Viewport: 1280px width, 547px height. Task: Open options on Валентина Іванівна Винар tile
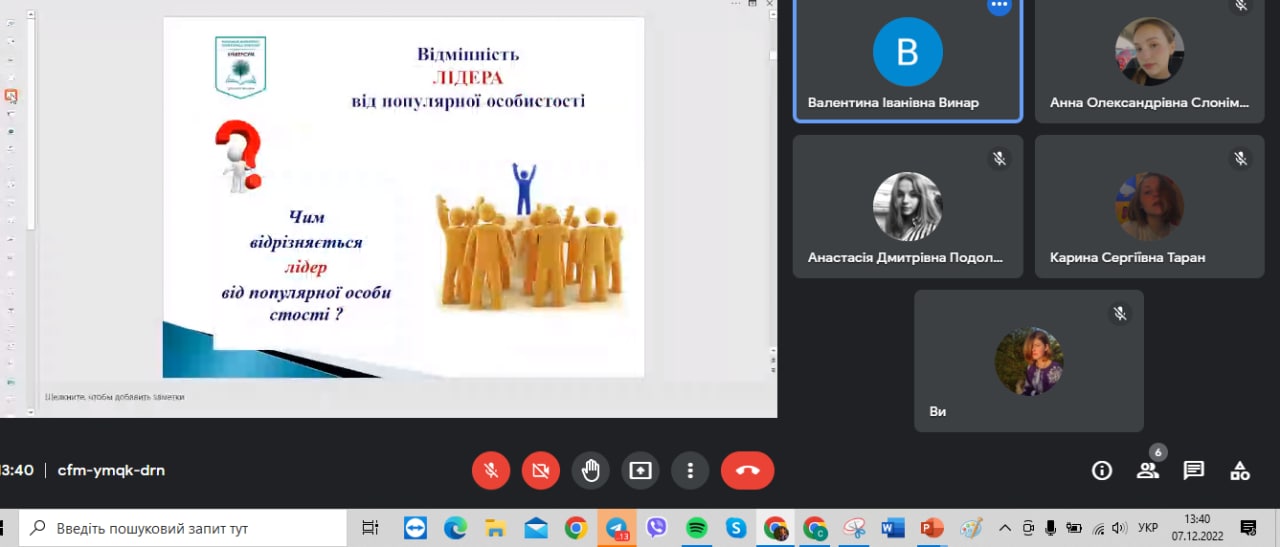click(999, 6)
